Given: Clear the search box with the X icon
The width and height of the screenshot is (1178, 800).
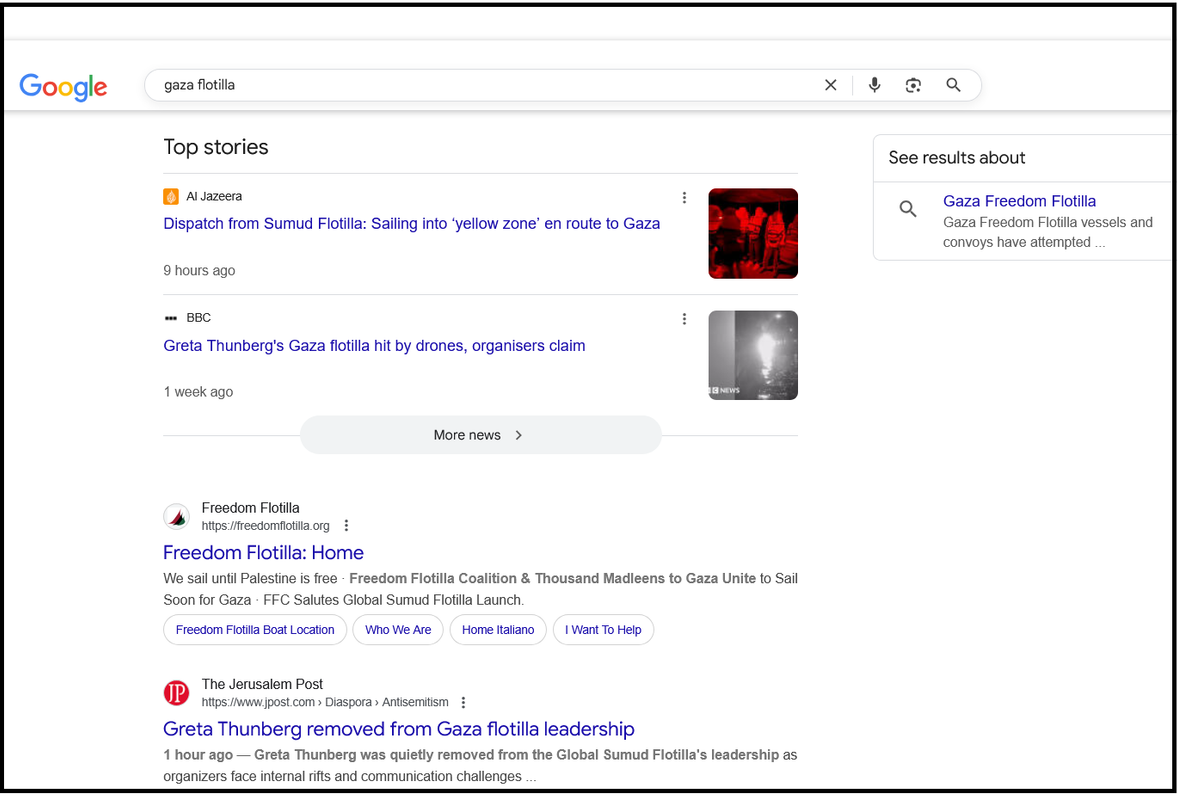Looking at the screenshot, I should (x=830, y=85).
